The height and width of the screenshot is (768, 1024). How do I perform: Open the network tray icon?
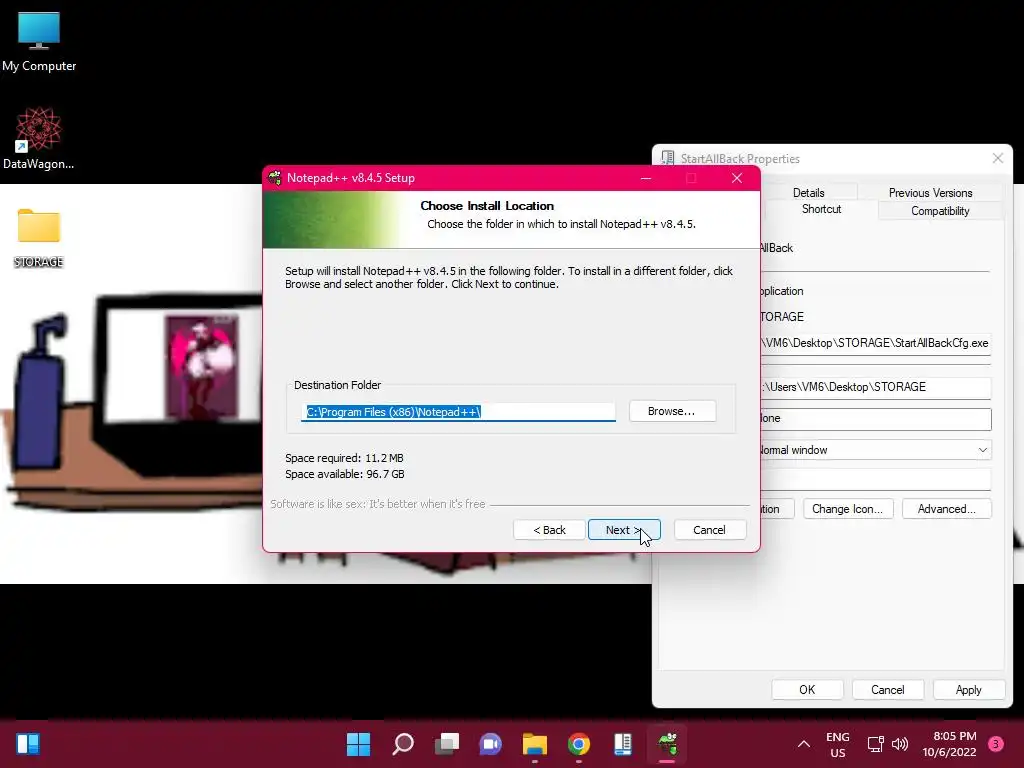[x=875, y=744]
